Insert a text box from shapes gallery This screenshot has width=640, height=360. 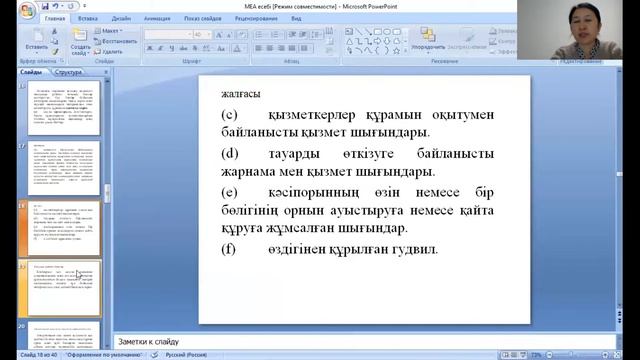[349, 31]
